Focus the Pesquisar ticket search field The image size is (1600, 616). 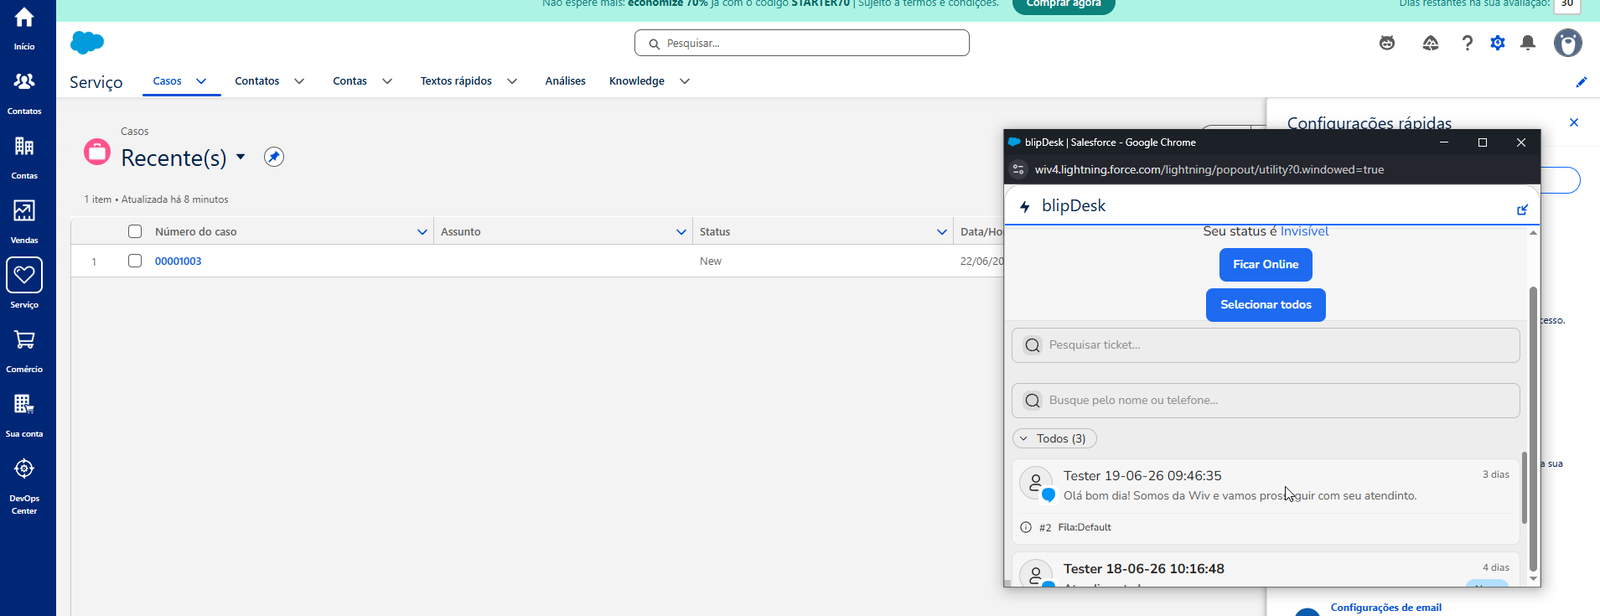(x=1266, y=345)
